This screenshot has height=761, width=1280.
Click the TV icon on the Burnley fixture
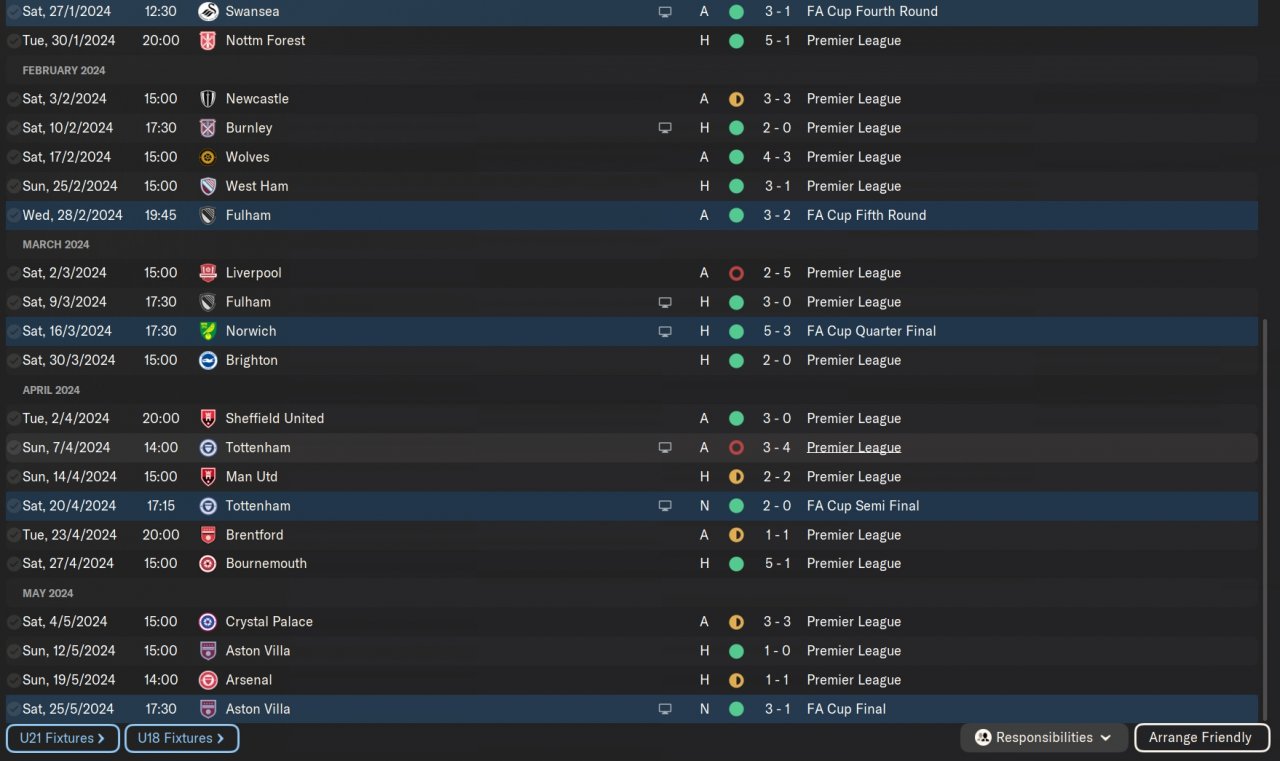click(x=665, y=128)
